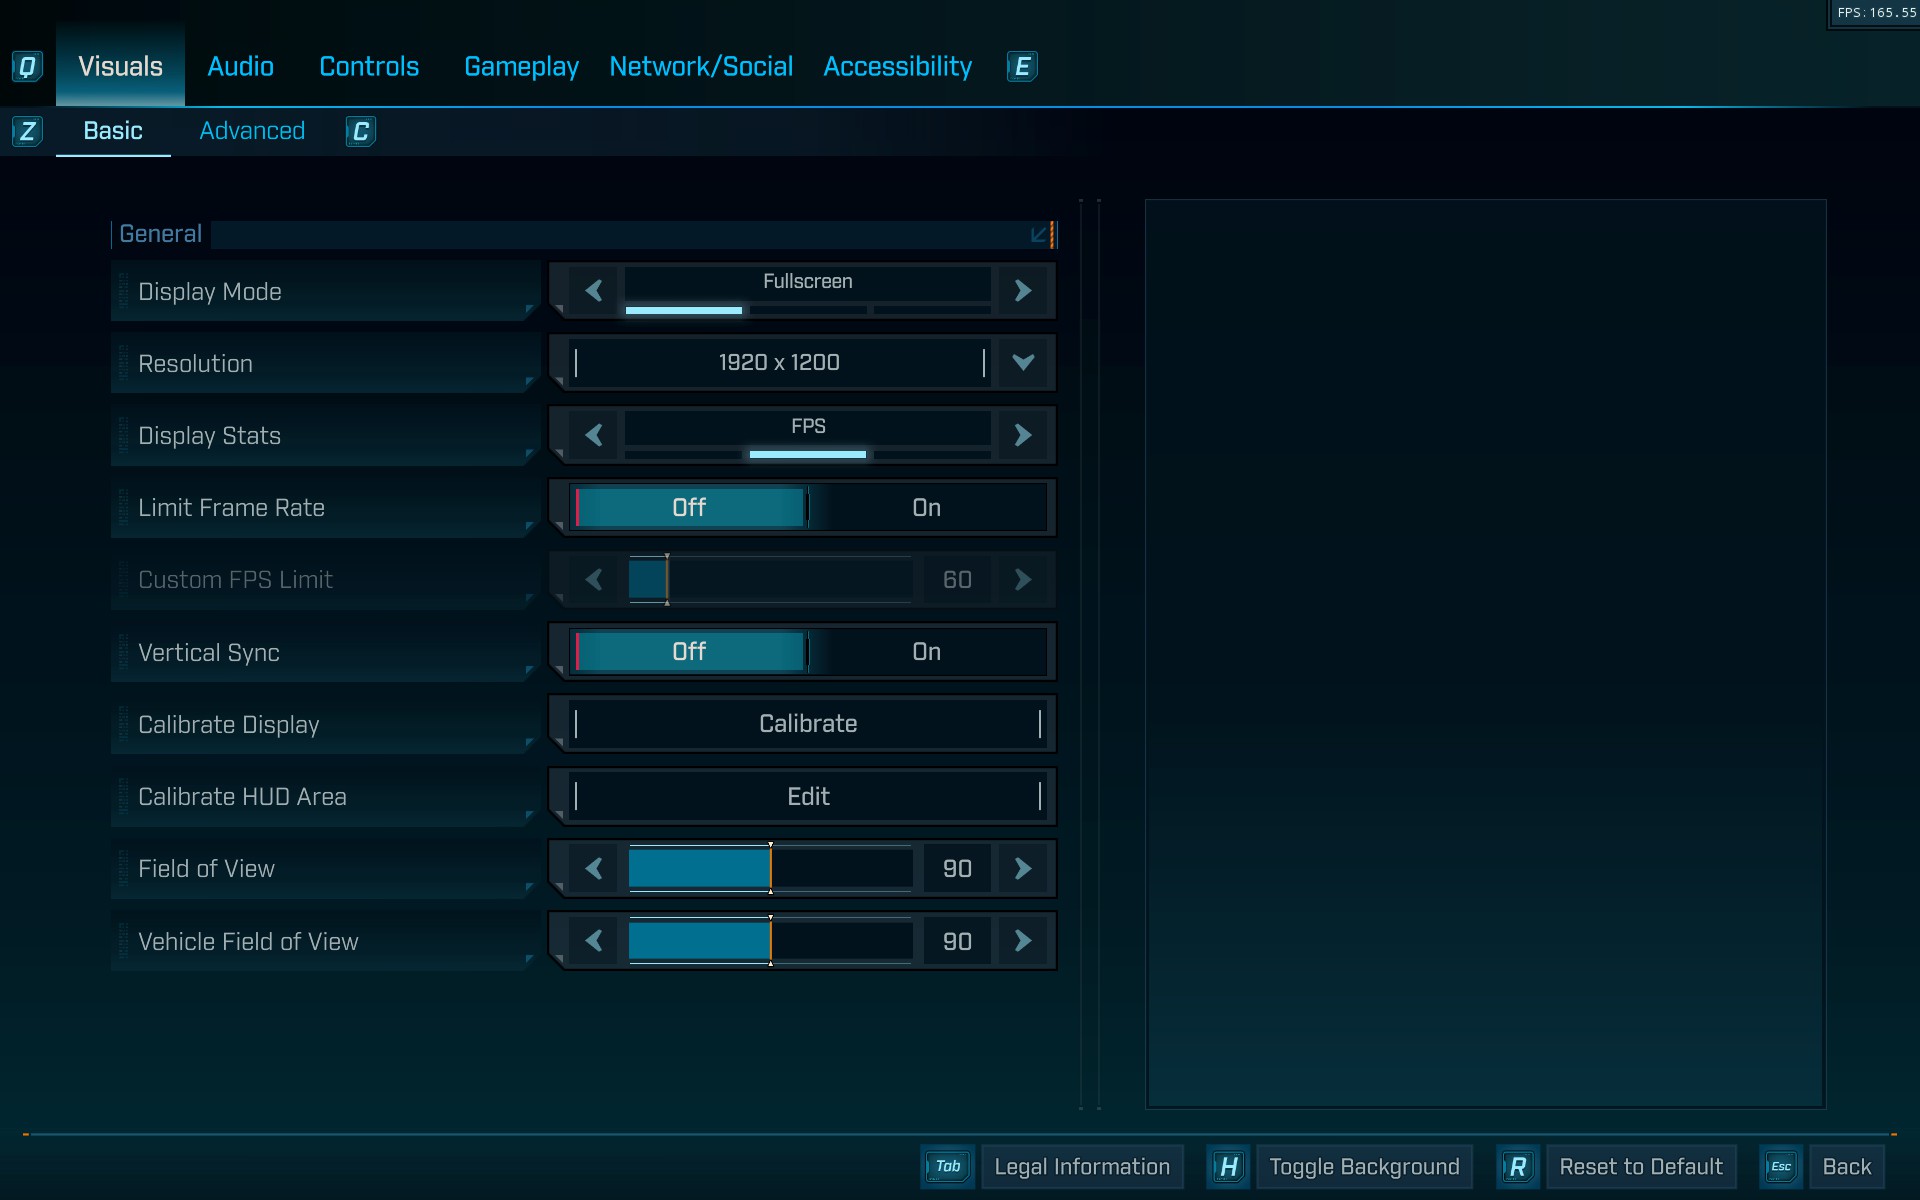Screen dimensions: 1920x1200
Task: Set Vertical Sync to Off
Action: click(x=689, y=652)
